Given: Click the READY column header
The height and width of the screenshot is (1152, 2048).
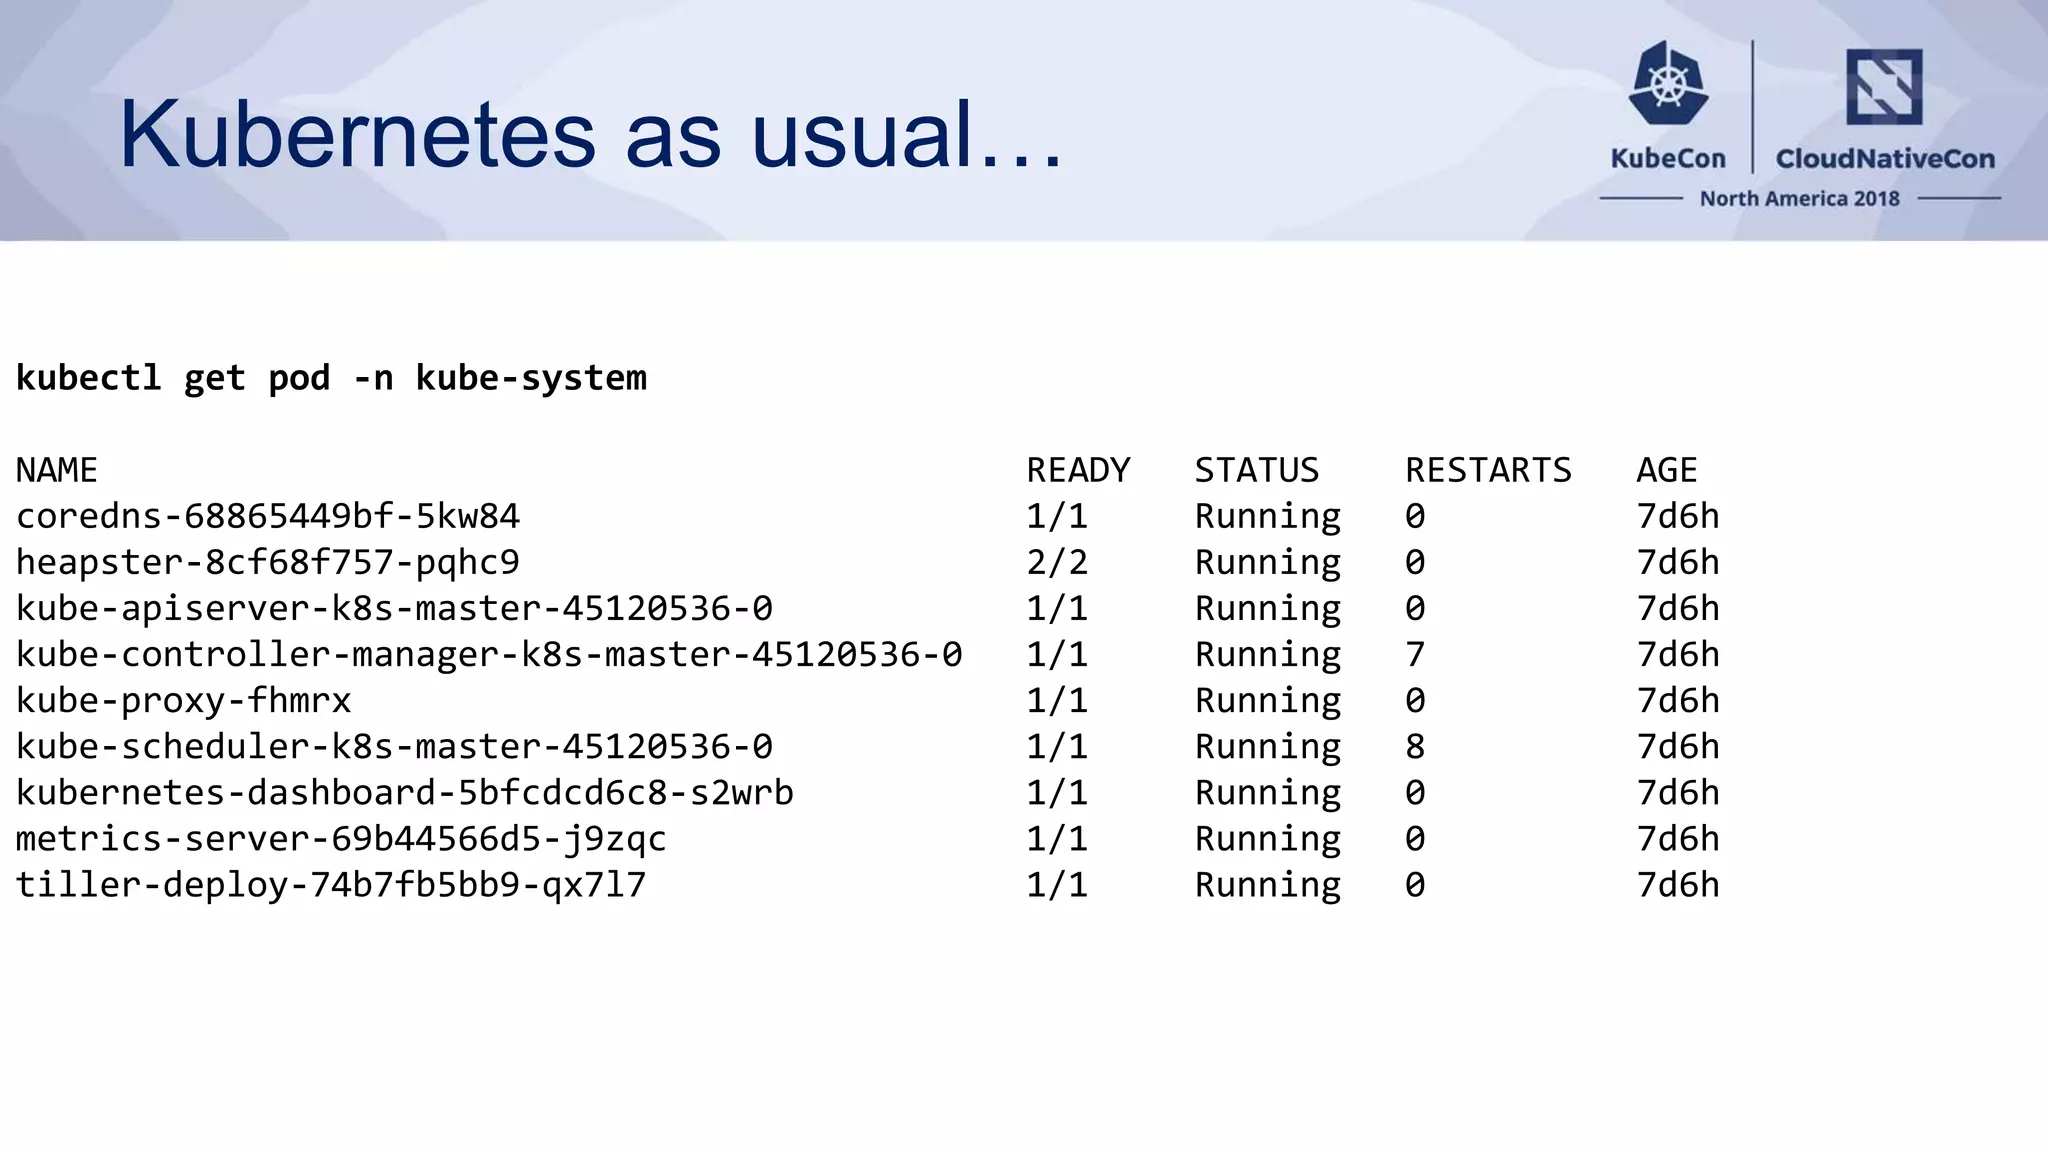Looking at the screenshot, I should coord(1078,470).
